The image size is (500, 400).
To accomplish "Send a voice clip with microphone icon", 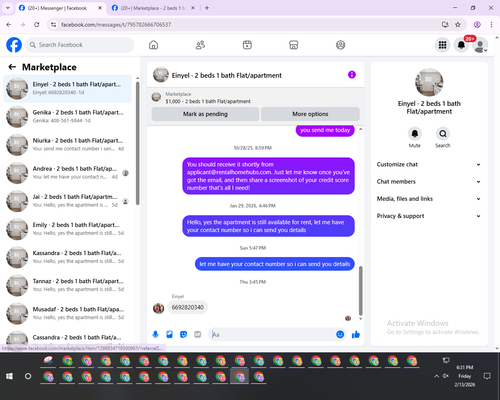I will click(155, 334).
